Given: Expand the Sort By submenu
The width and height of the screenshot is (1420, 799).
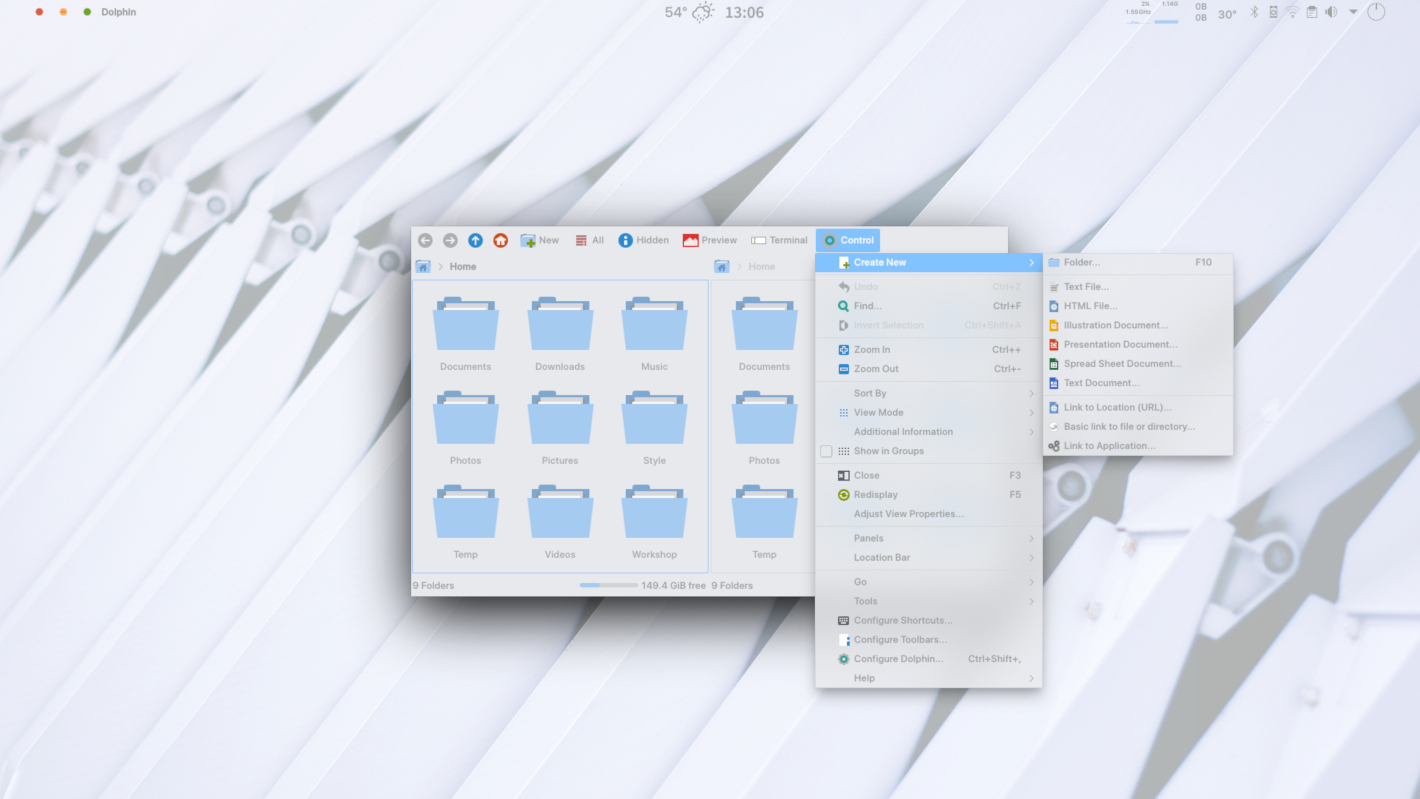Looking at the screenshot, I should 928,393.
